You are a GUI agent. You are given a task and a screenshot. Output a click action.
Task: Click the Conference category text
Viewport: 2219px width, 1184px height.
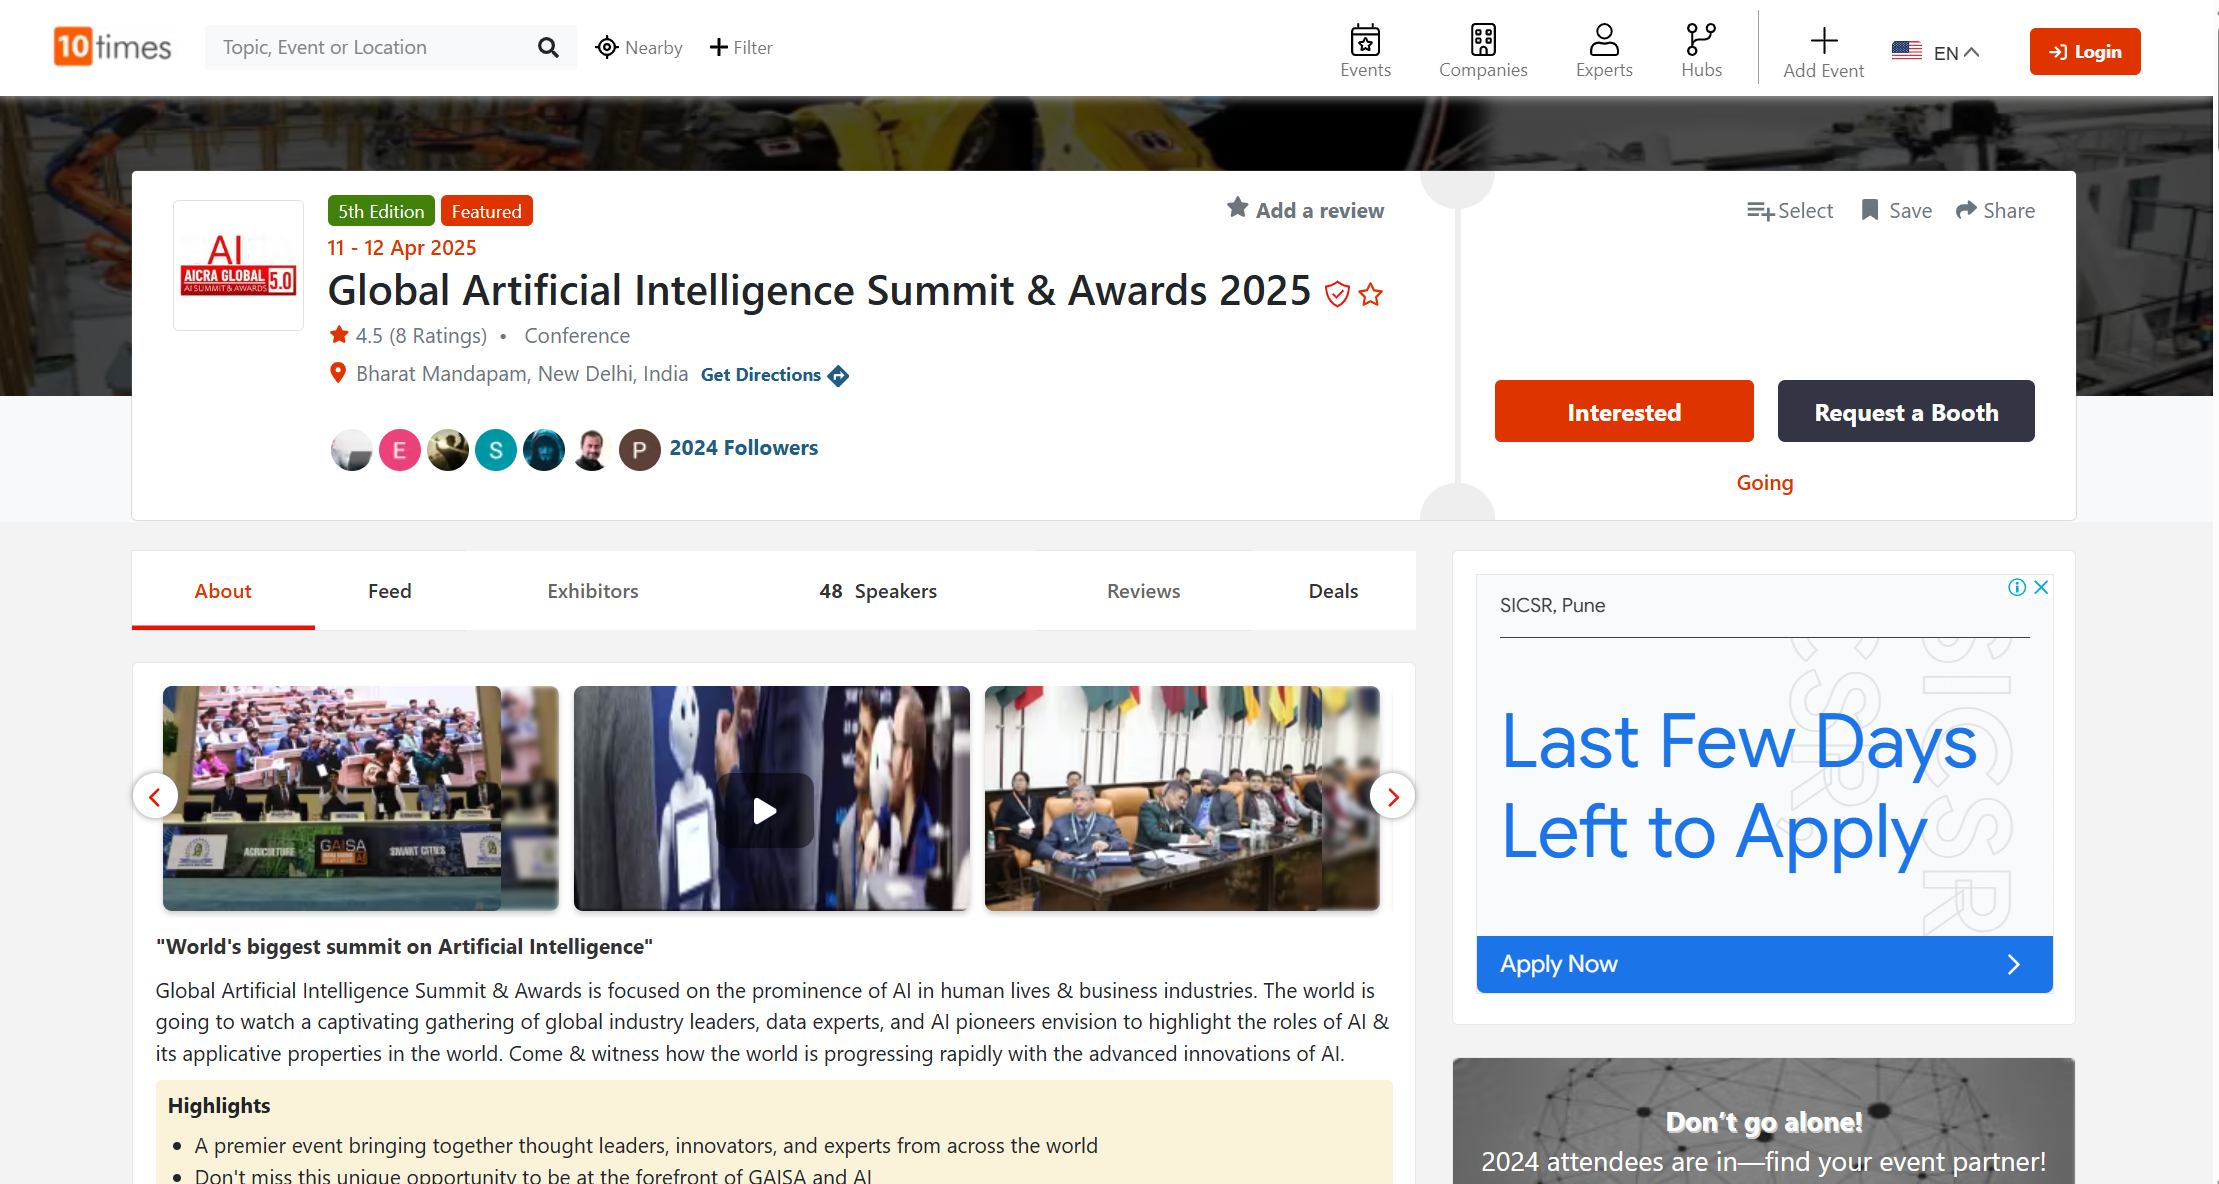point(577,336)
